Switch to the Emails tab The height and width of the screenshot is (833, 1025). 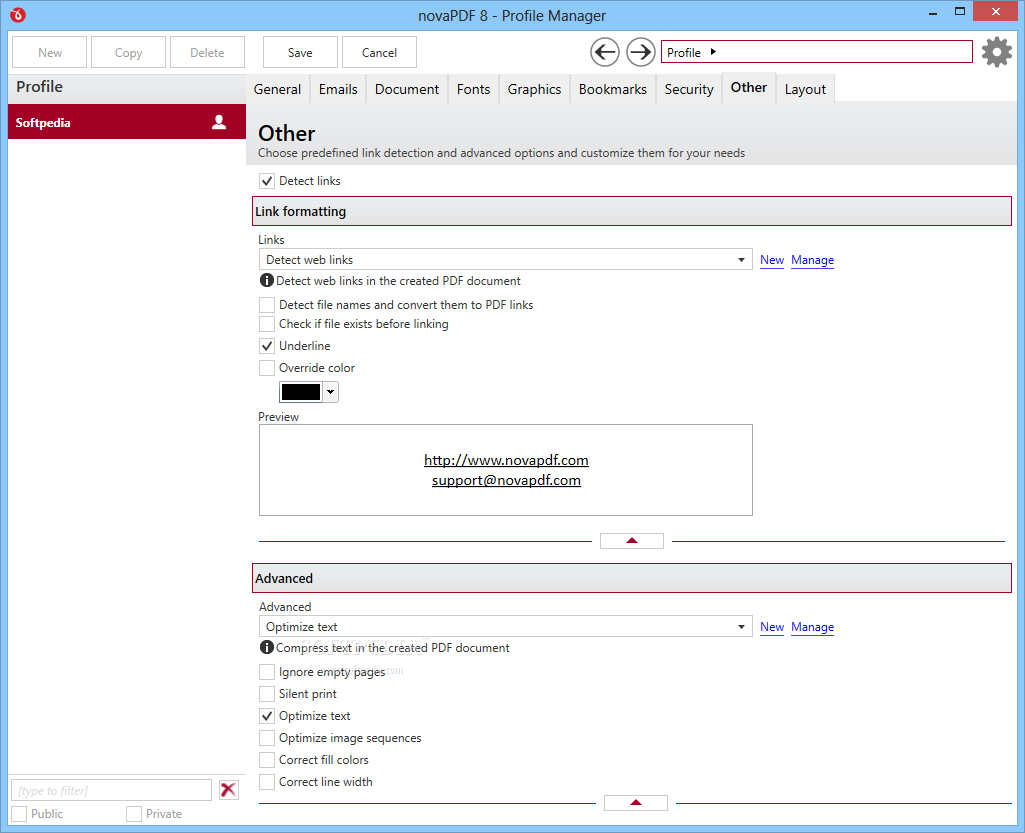click(338, 89)
